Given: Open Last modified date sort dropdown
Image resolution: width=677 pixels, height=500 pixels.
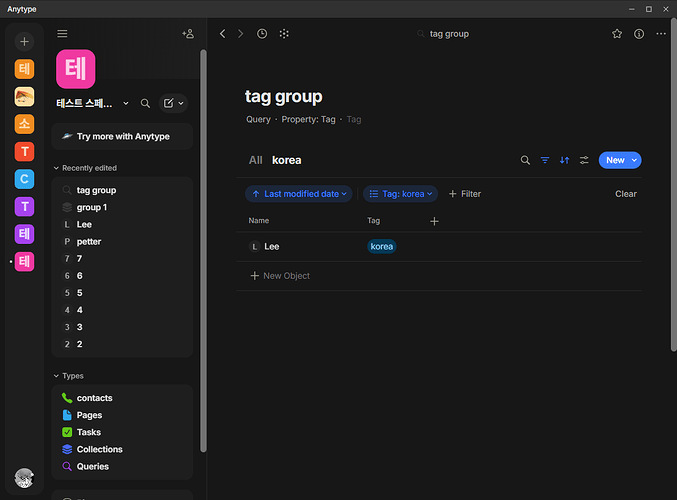Looking at the screenshot, I should point(299,194).
